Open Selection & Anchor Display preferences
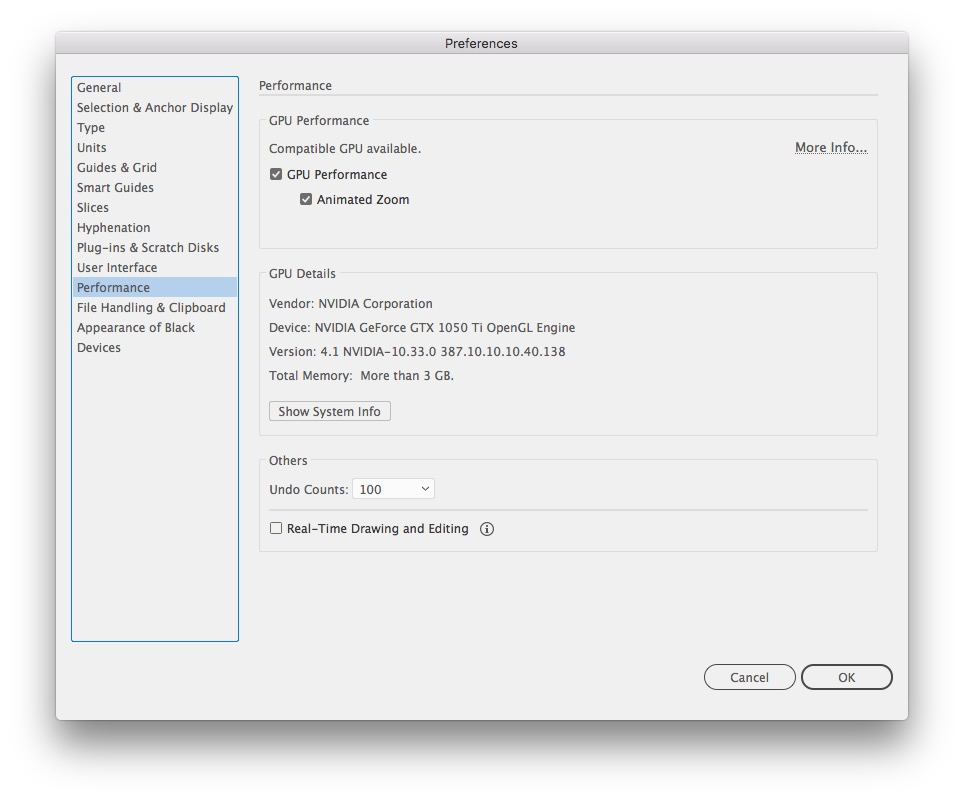Viewport: 964px width, 800px height. [x=154, y=107]
